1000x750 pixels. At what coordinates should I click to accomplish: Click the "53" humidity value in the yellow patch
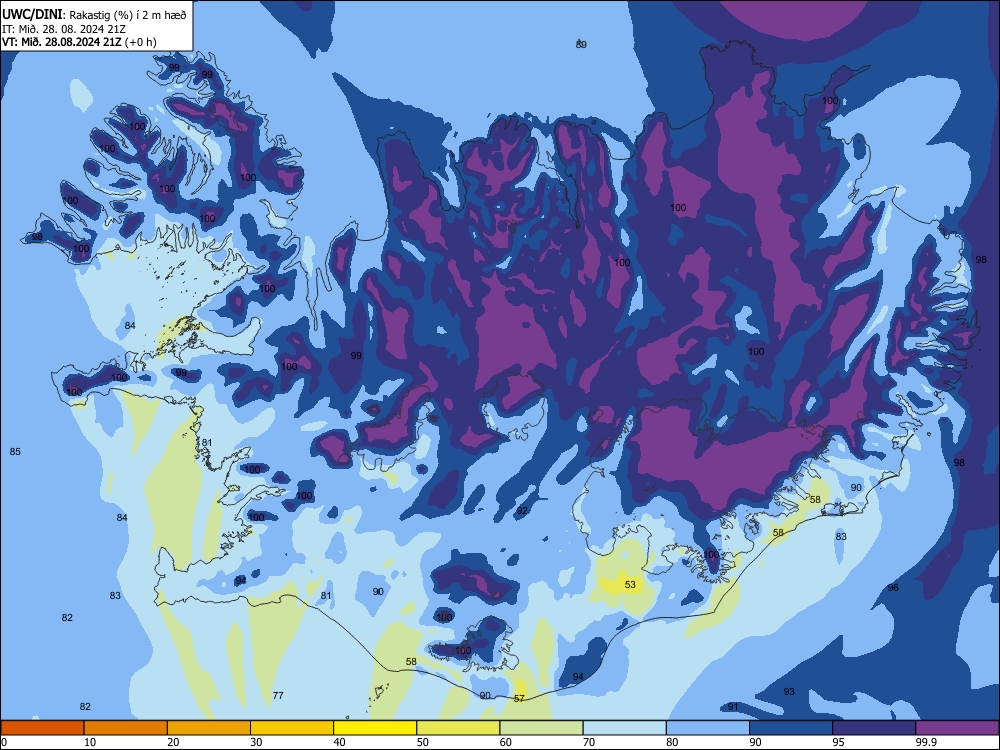(x=630, y=584)
